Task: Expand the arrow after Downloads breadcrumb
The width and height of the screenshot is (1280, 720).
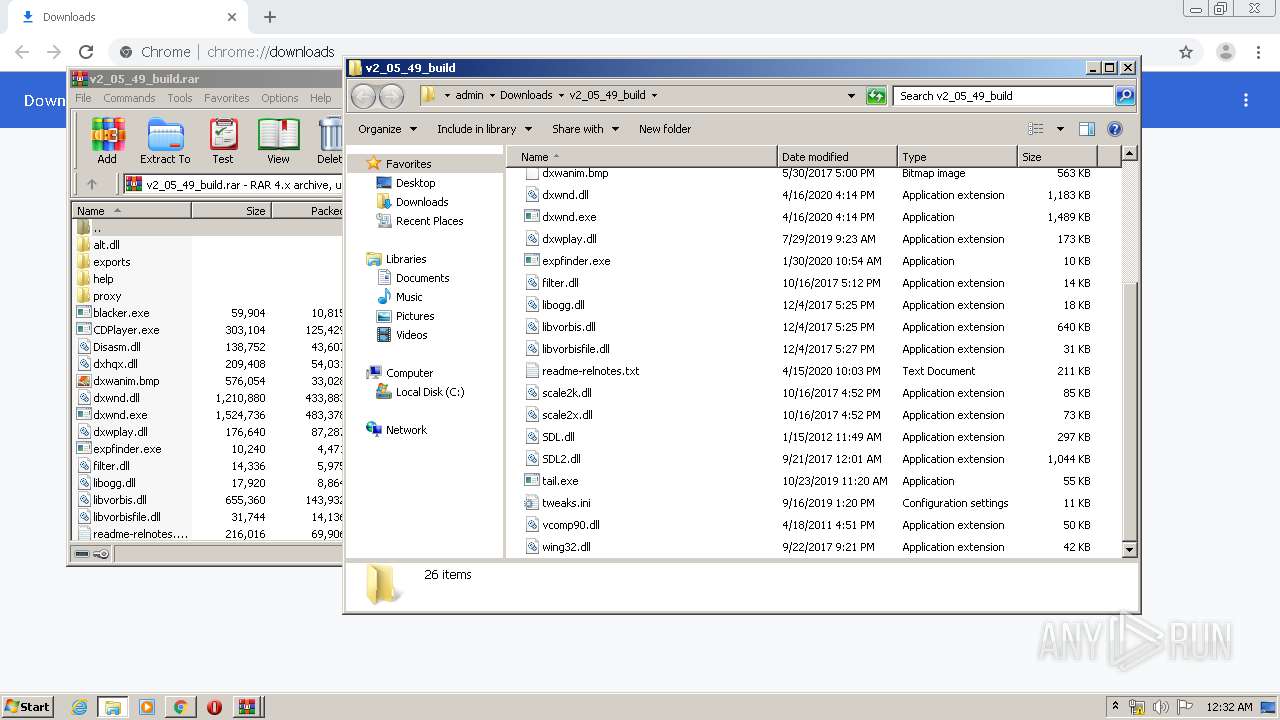Action: point(561,96)
